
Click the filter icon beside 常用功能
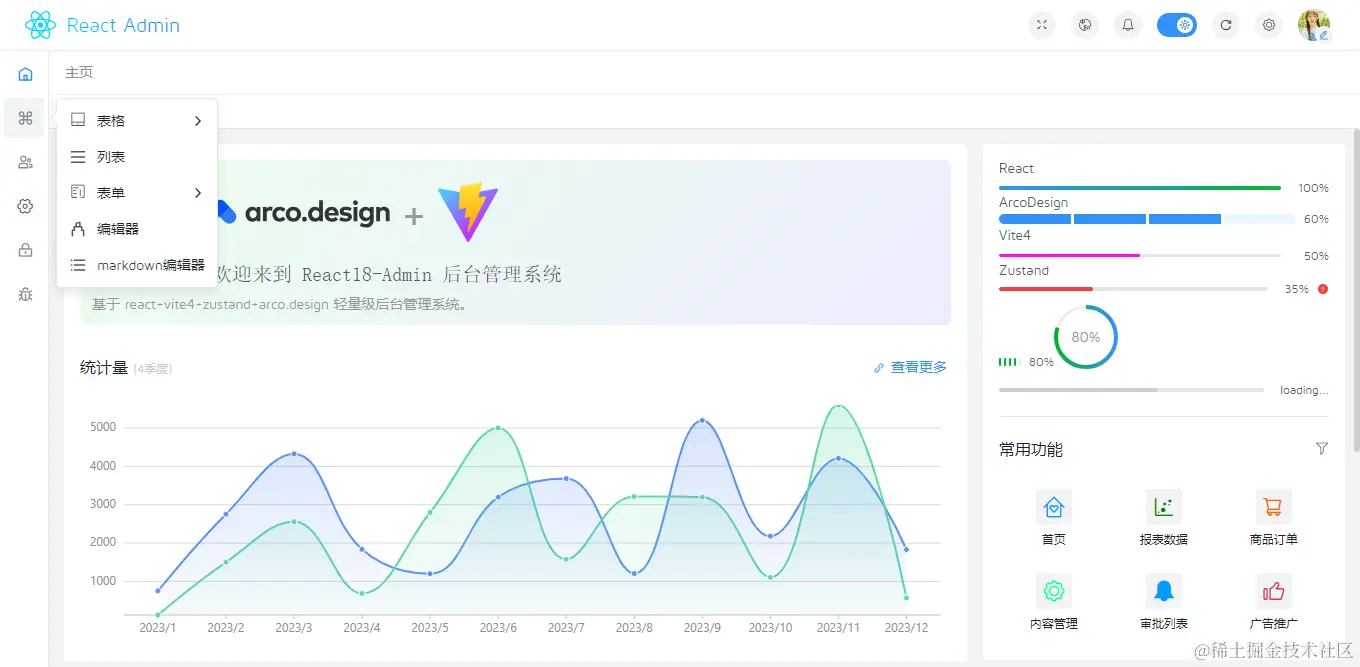pyautogui.click(x=1322, y=448)
